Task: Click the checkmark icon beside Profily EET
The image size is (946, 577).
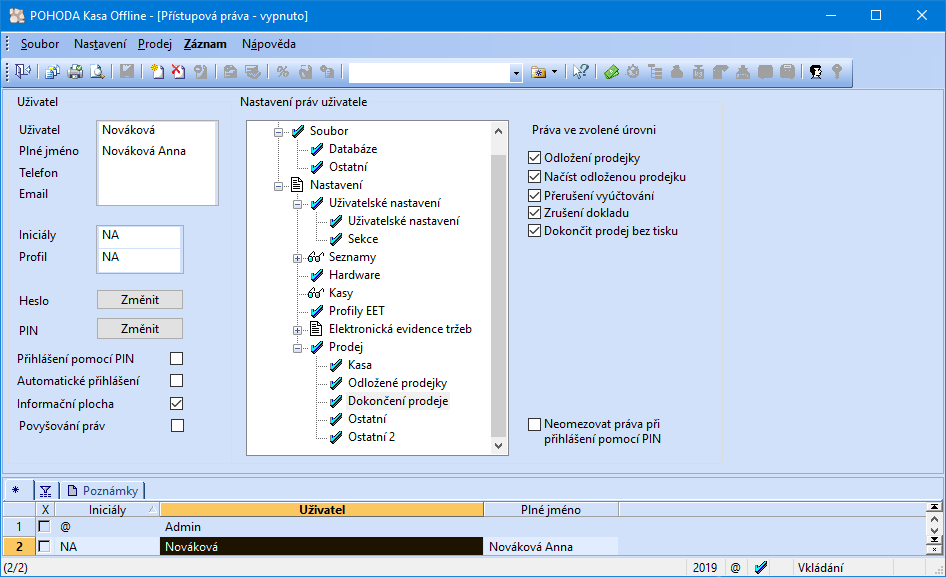Action: (x=317, y=311)
